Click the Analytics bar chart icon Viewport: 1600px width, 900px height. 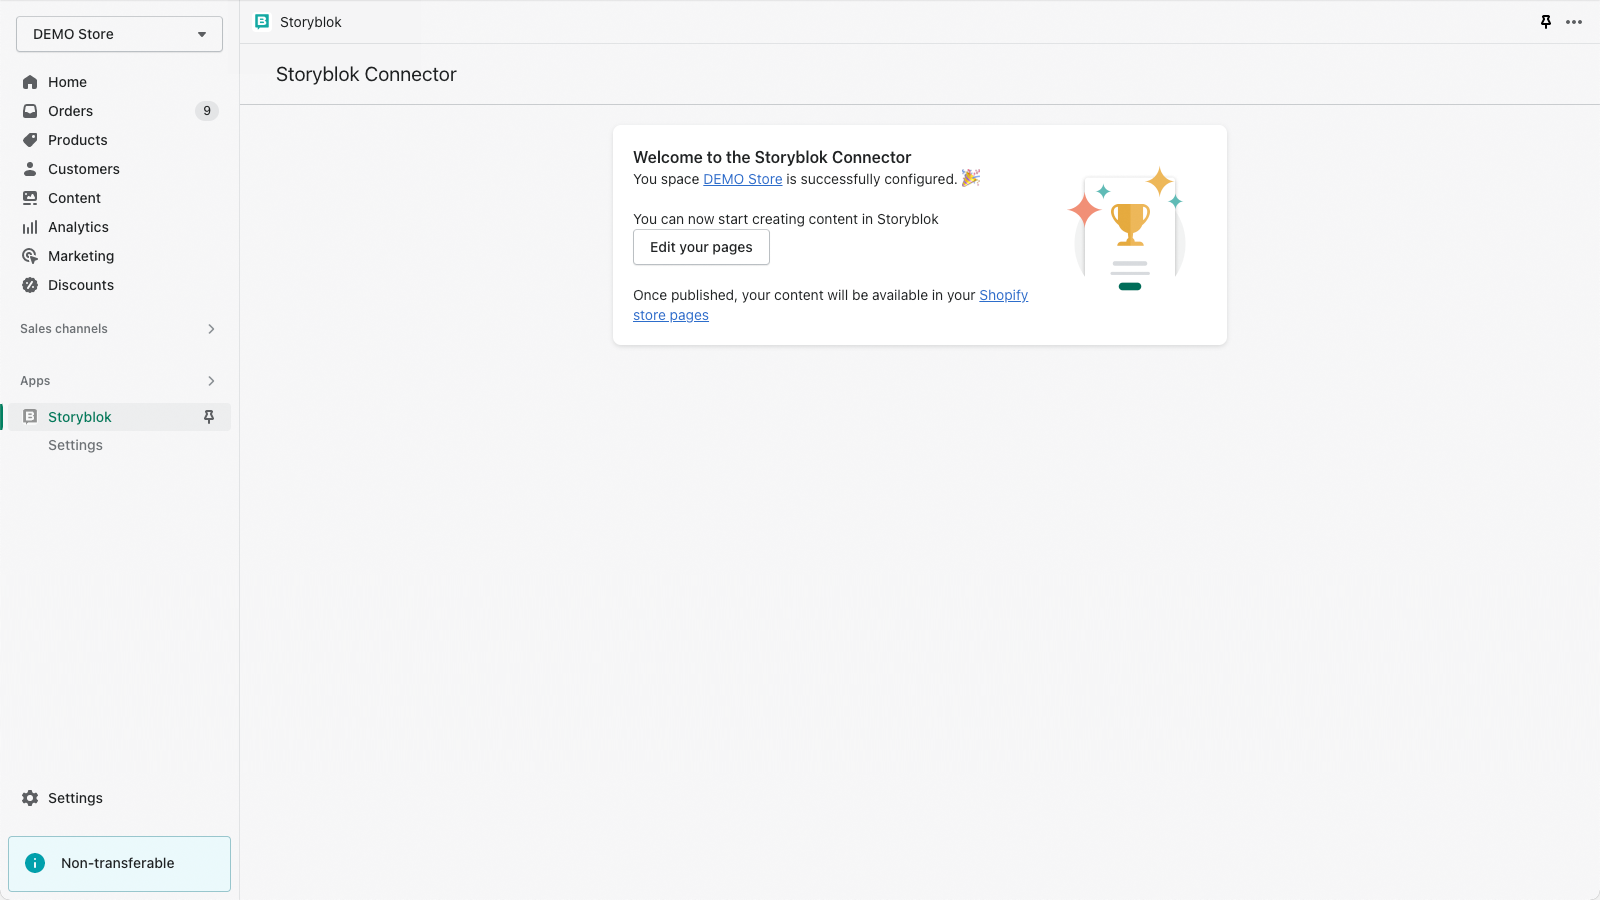click(30, 227)
